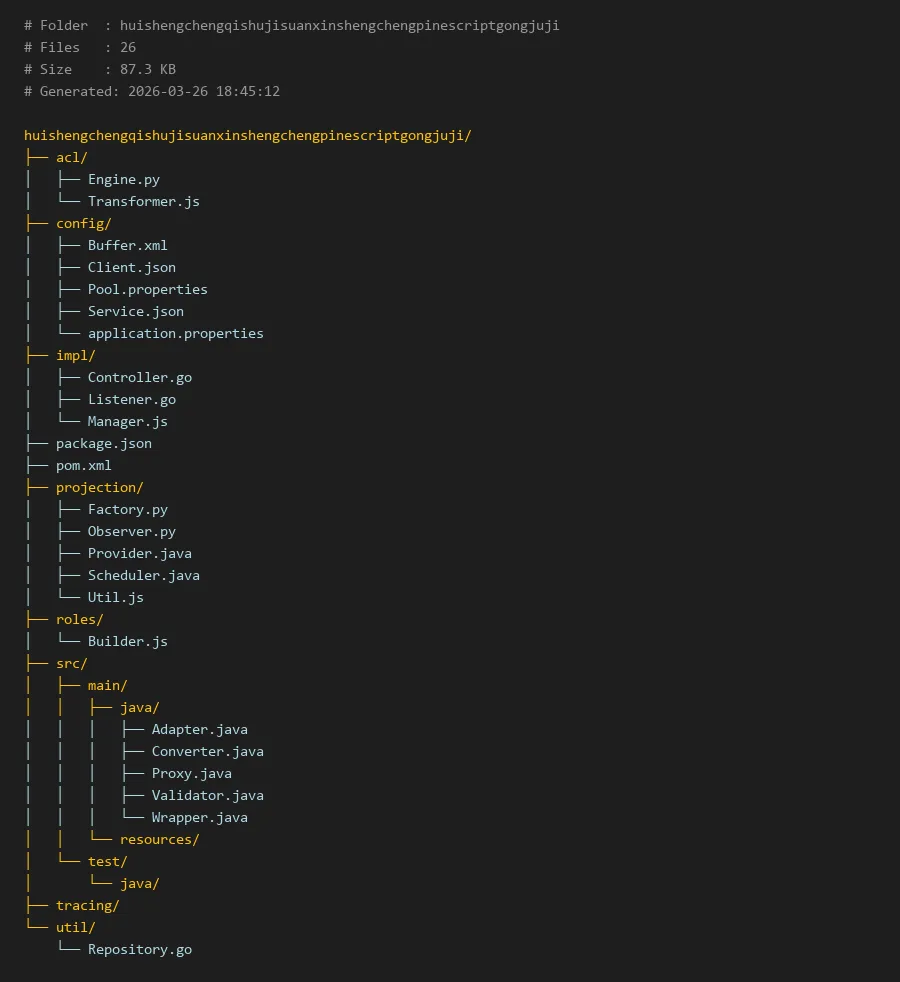
Task: Click the main/ folder under src
Action: [x=107, y=685]
